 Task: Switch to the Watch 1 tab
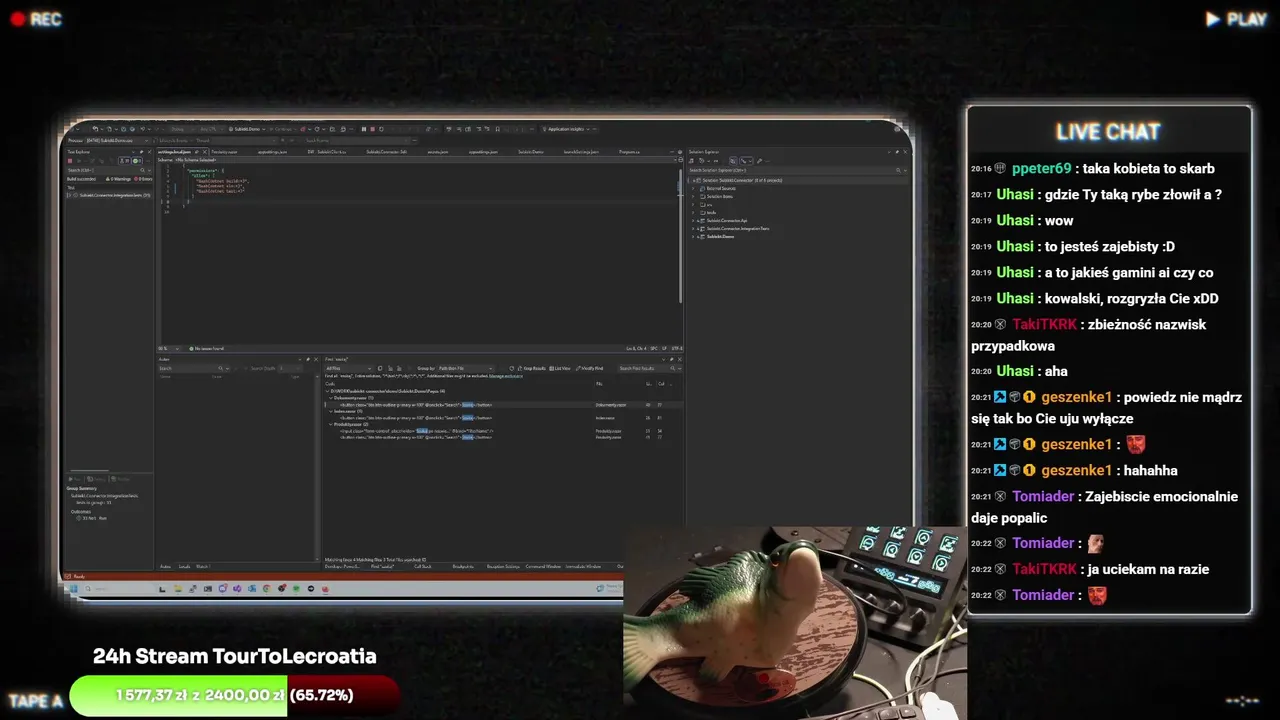tap(203, 566)
